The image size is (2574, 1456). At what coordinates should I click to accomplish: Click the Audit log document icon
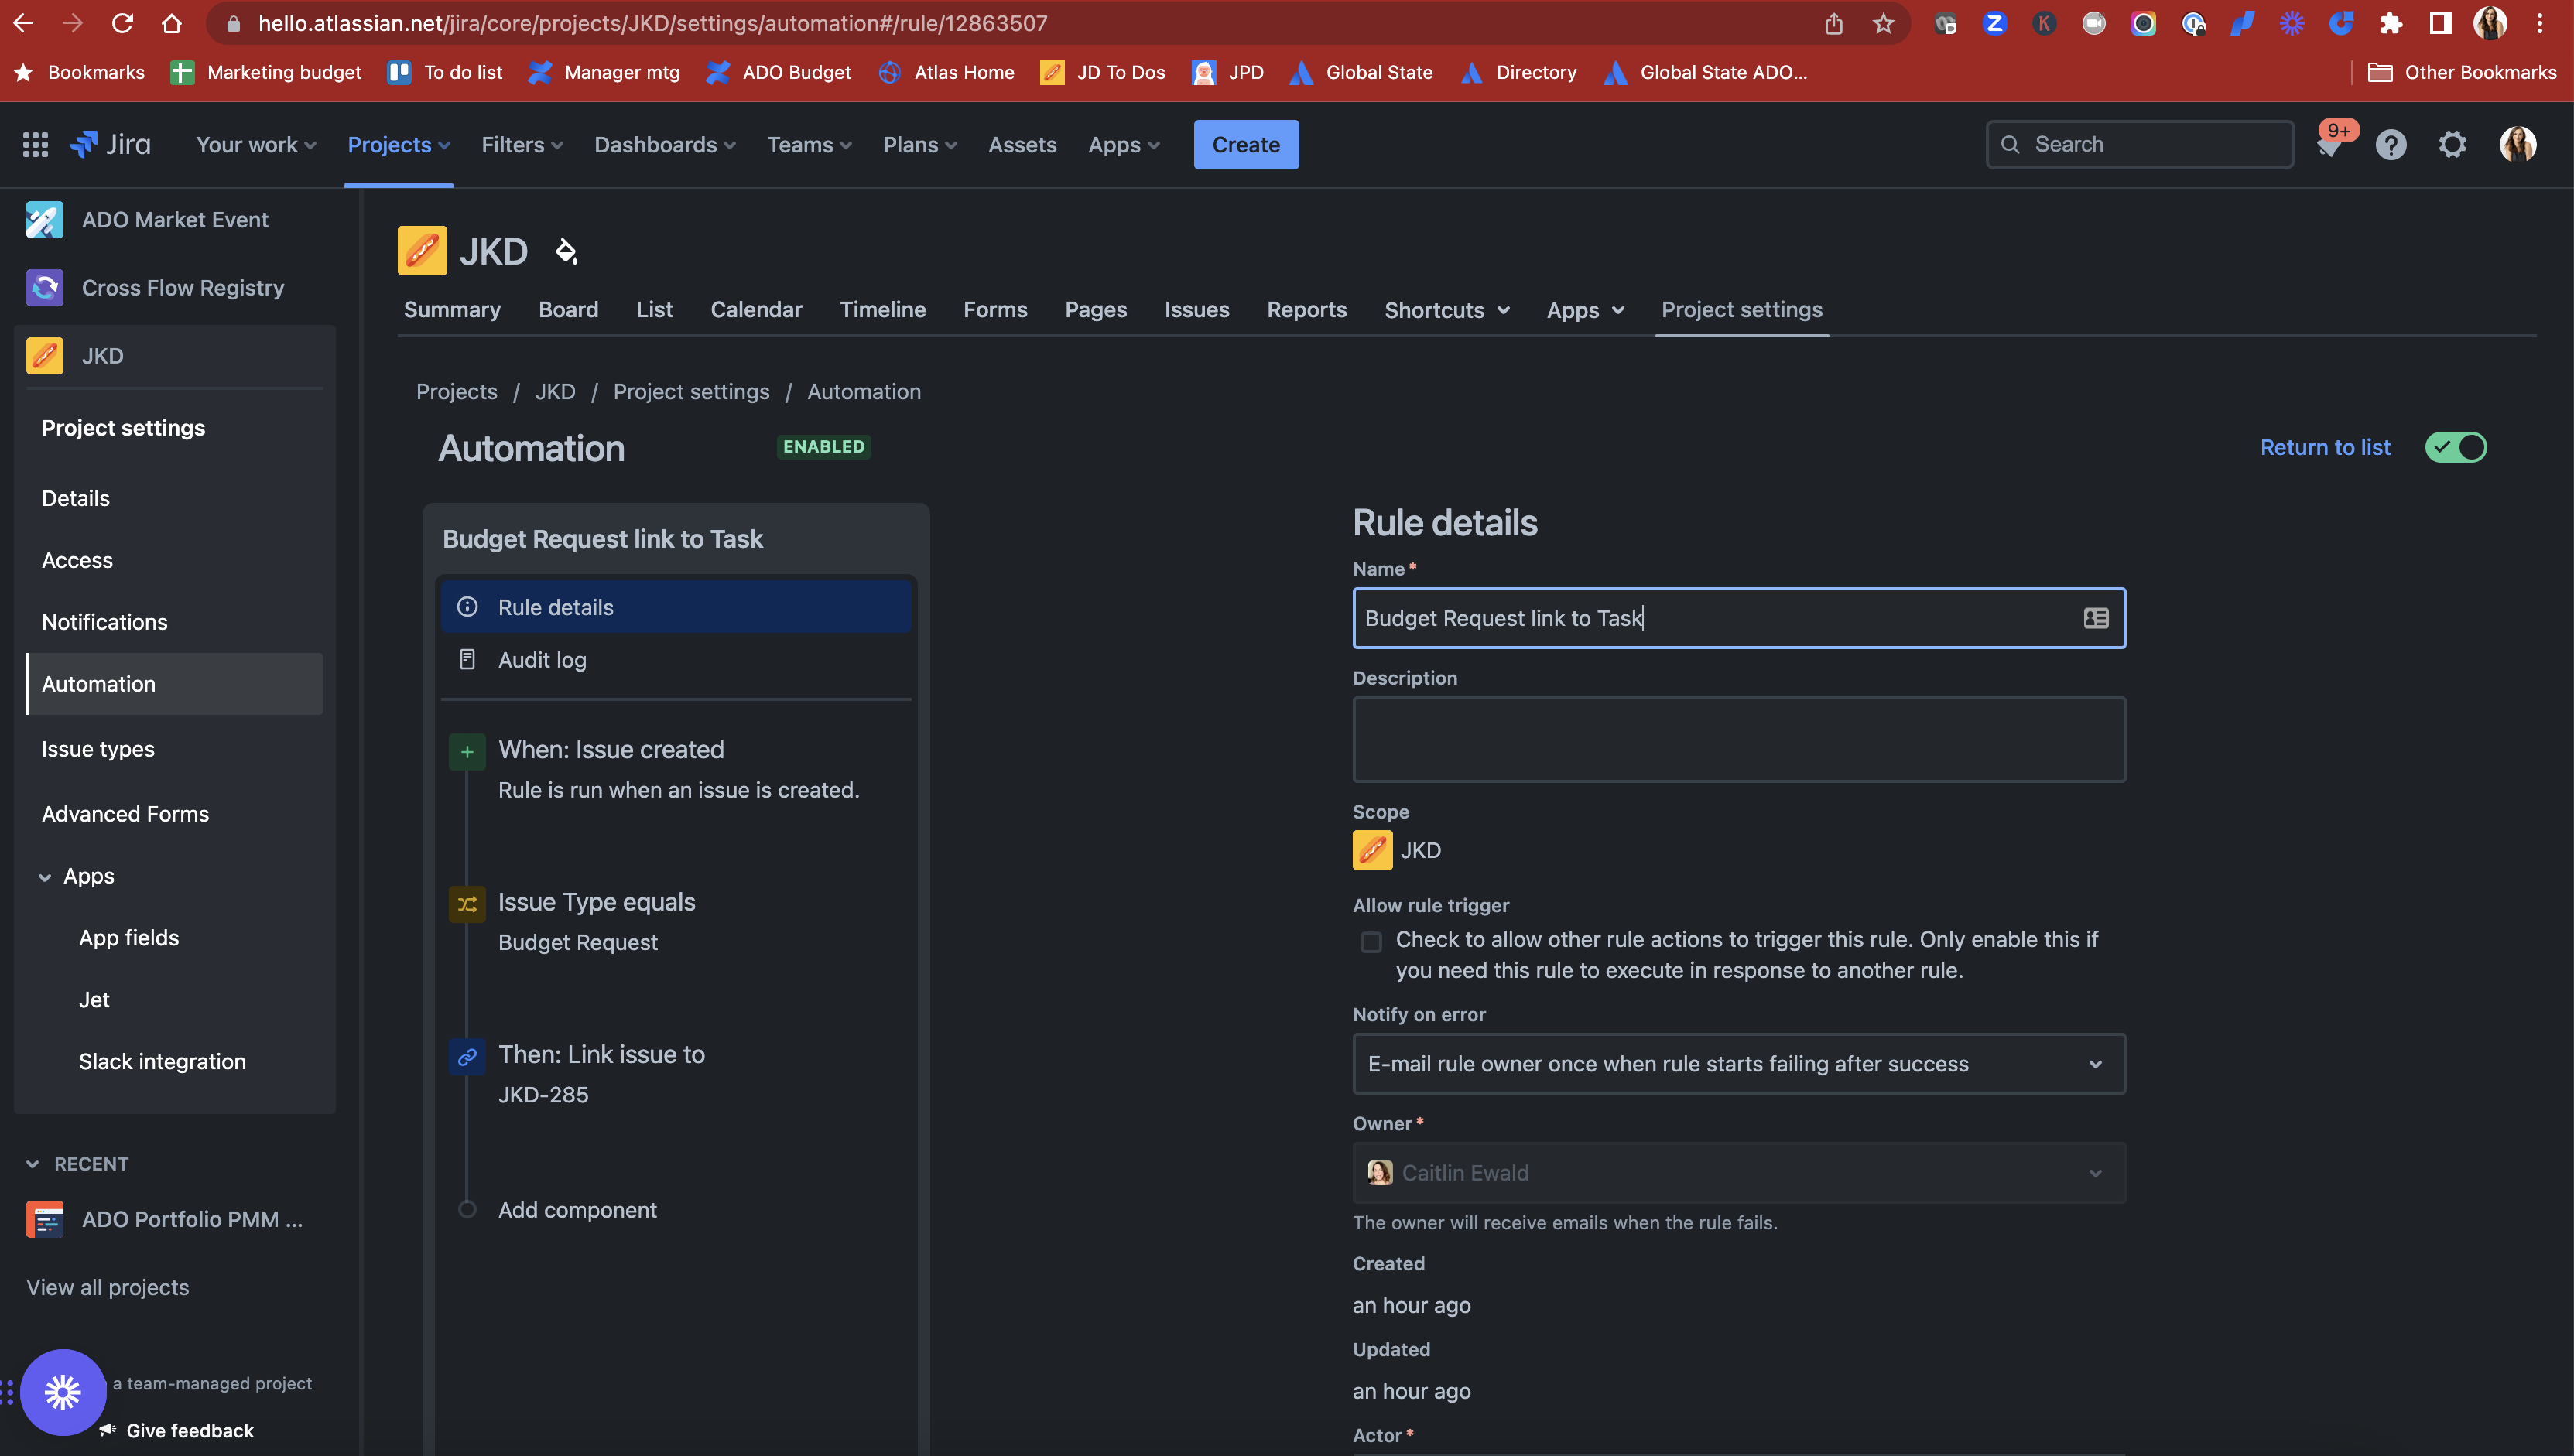click(x=467, y=659)
